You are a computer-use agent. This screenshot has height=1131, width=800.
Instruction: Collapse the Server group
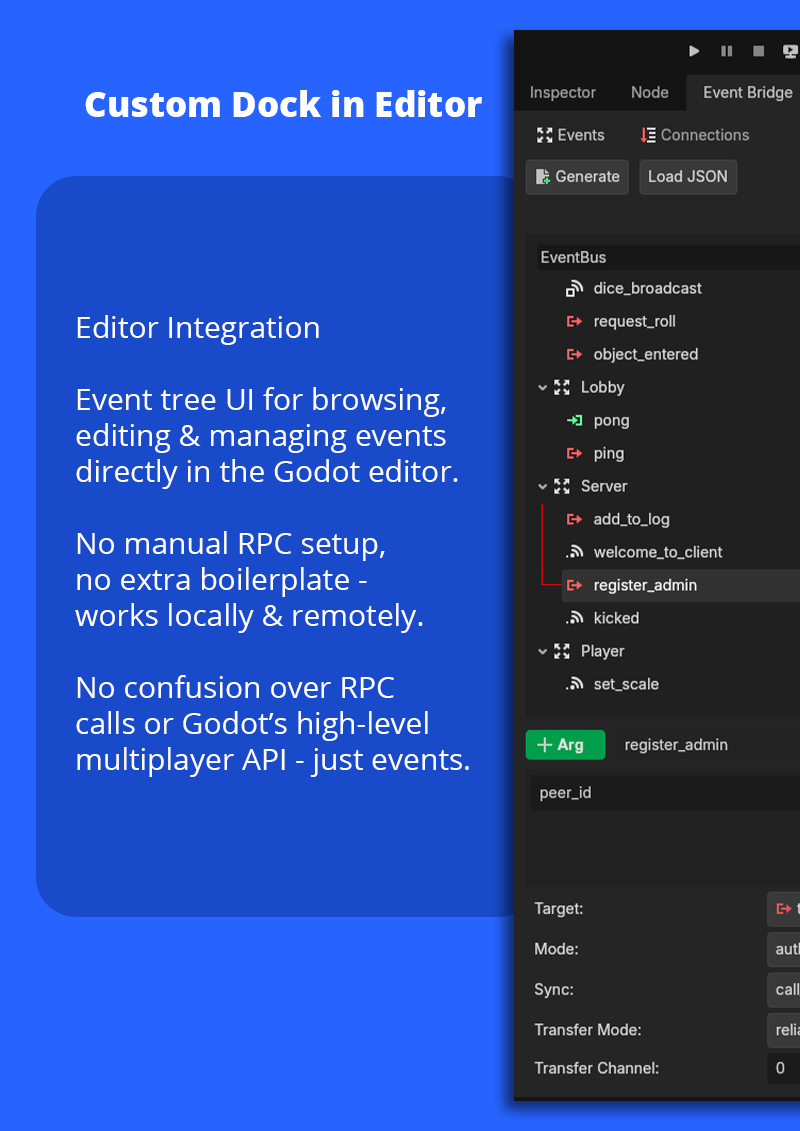[x=542, y=487]
